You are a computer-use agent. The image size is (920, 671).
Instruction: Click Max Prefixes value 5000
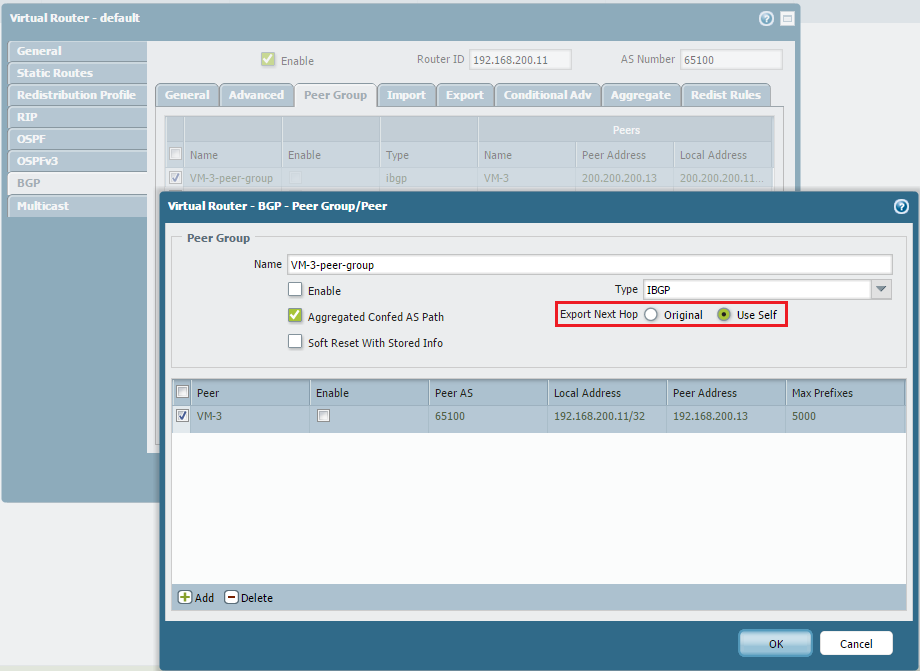(804, 416)
